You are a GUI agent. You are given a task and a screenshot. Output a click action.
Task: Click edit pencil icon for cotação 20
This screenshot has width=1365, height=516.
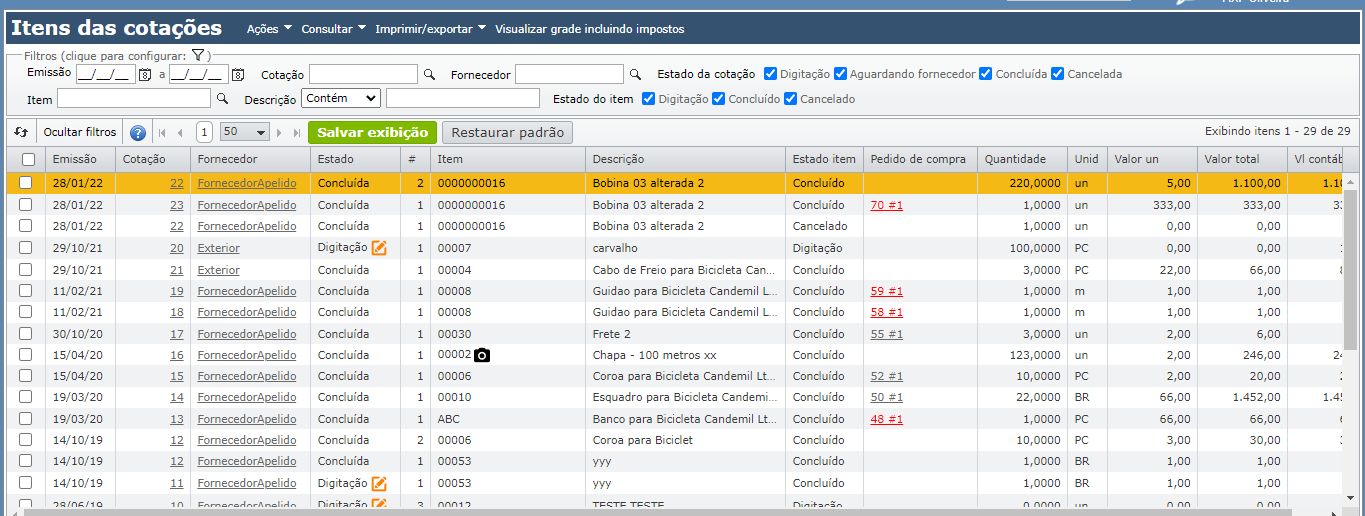click(379, 247)
